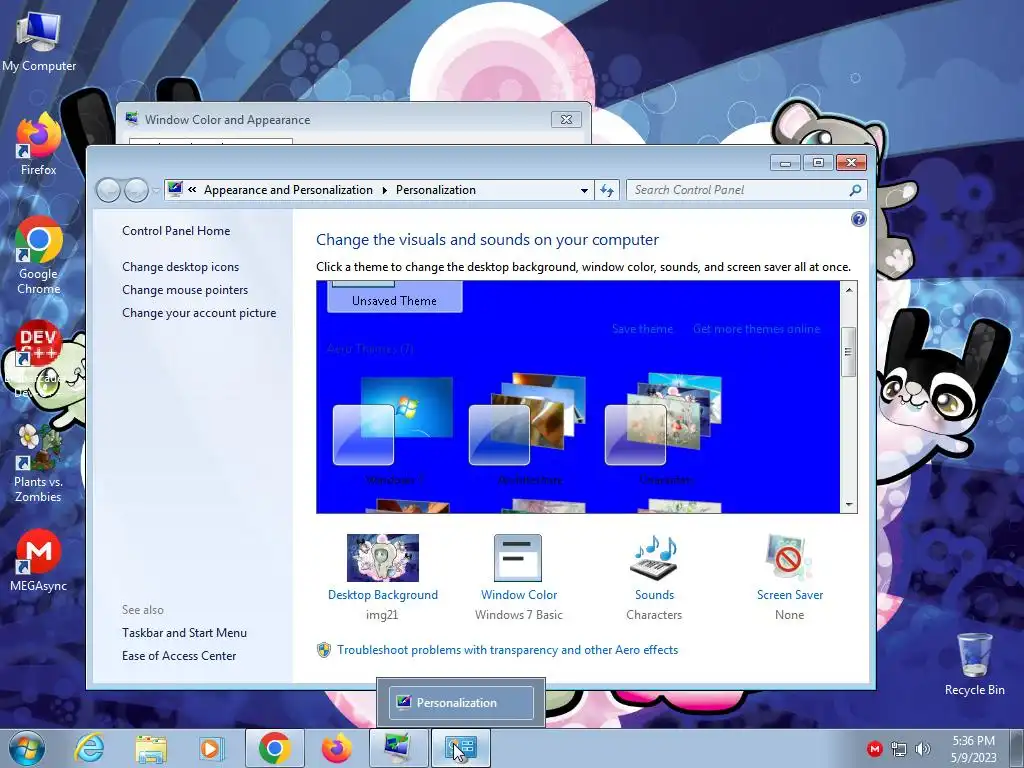Click Appearance and Personalization breadcrumb
Image resolution: width=1024 pixels, height=768 pixels.
point(288,190)
